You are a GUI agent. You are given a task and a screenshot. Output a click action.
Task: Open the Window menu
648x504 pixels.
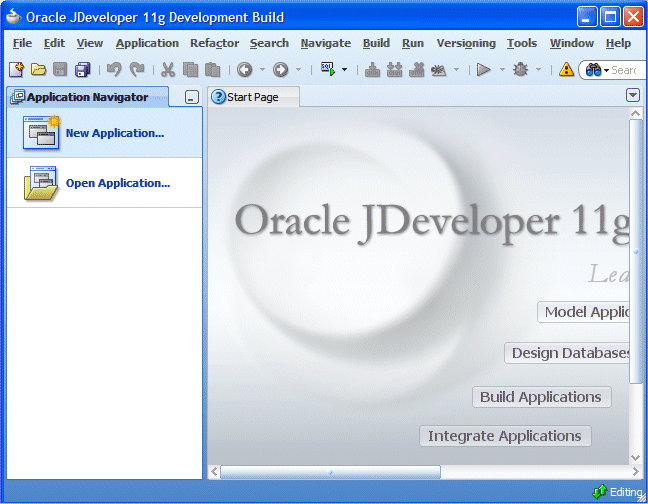coord(572,43)
